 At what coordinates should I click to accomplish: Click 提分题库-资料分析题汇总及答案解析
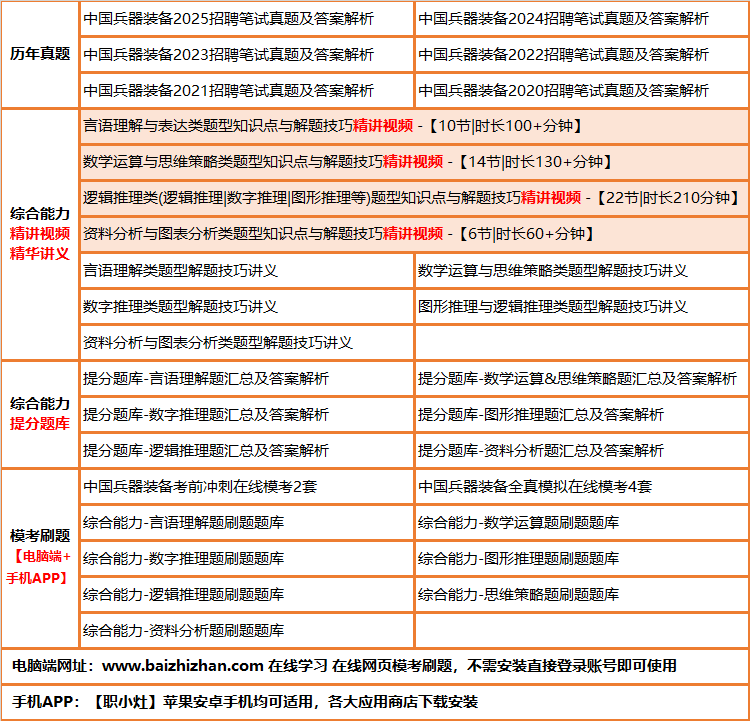[x=541, y=451]
